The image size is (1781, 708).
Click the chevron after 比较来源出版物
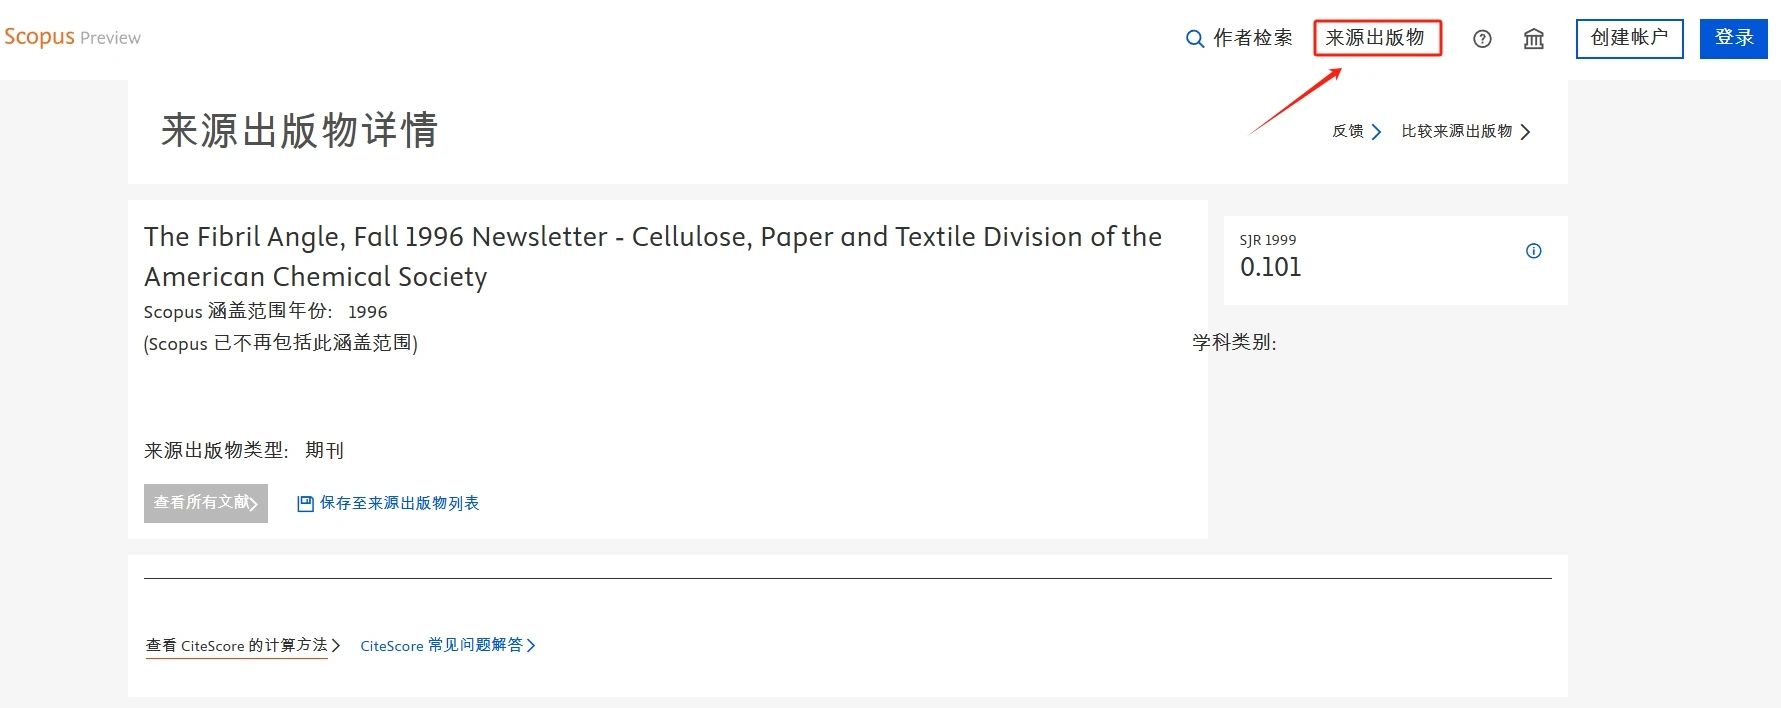tap(1525, 132)
